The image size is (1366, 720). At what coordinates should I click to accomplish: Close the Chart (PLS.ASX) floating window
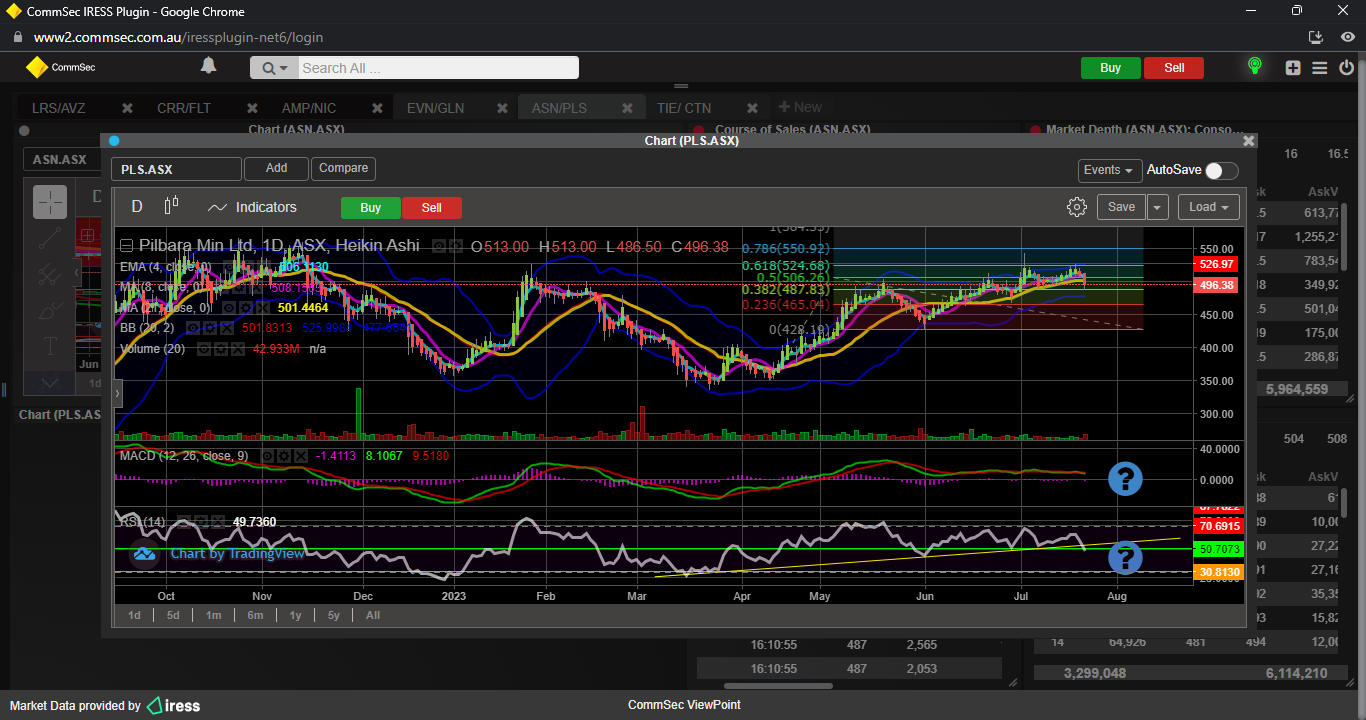[1248, 141]
